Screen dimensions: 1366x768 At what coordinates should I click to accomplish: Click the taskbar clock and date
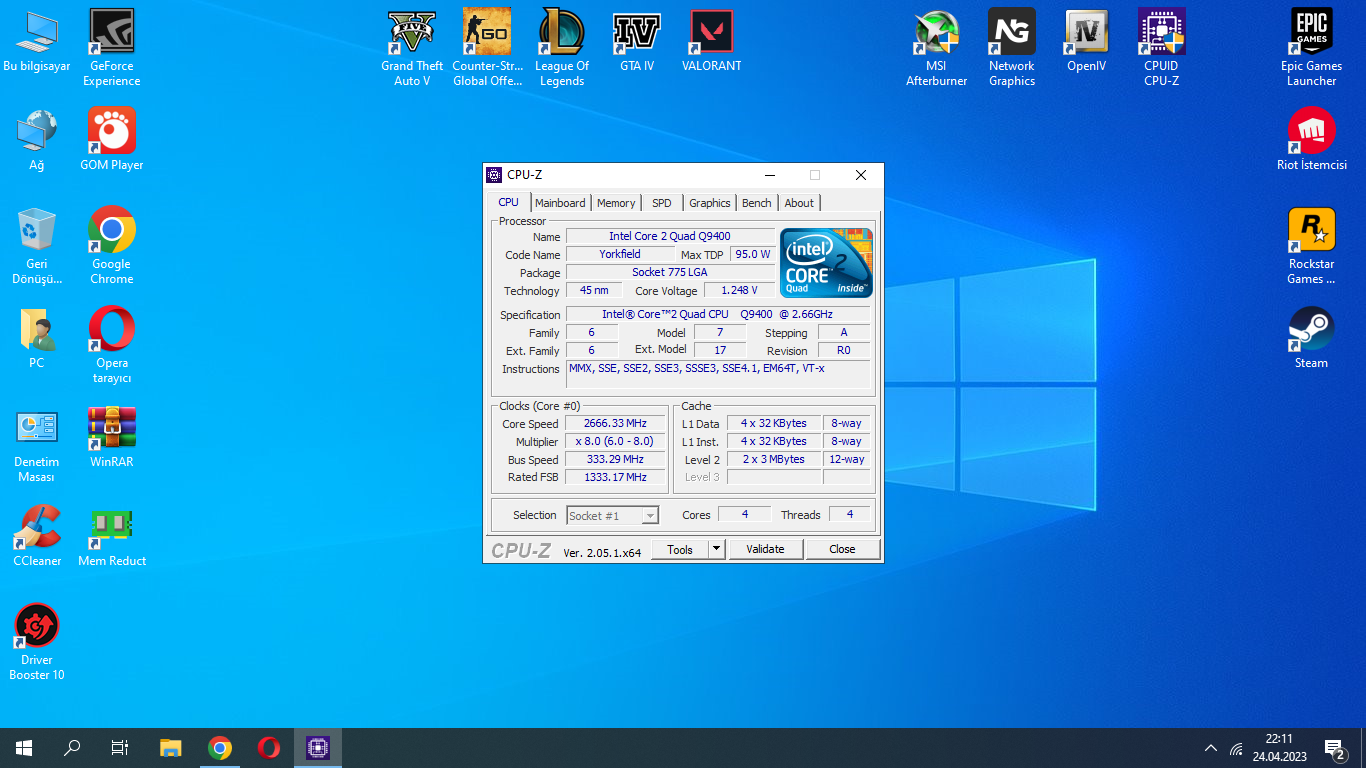pos(1278,748)
